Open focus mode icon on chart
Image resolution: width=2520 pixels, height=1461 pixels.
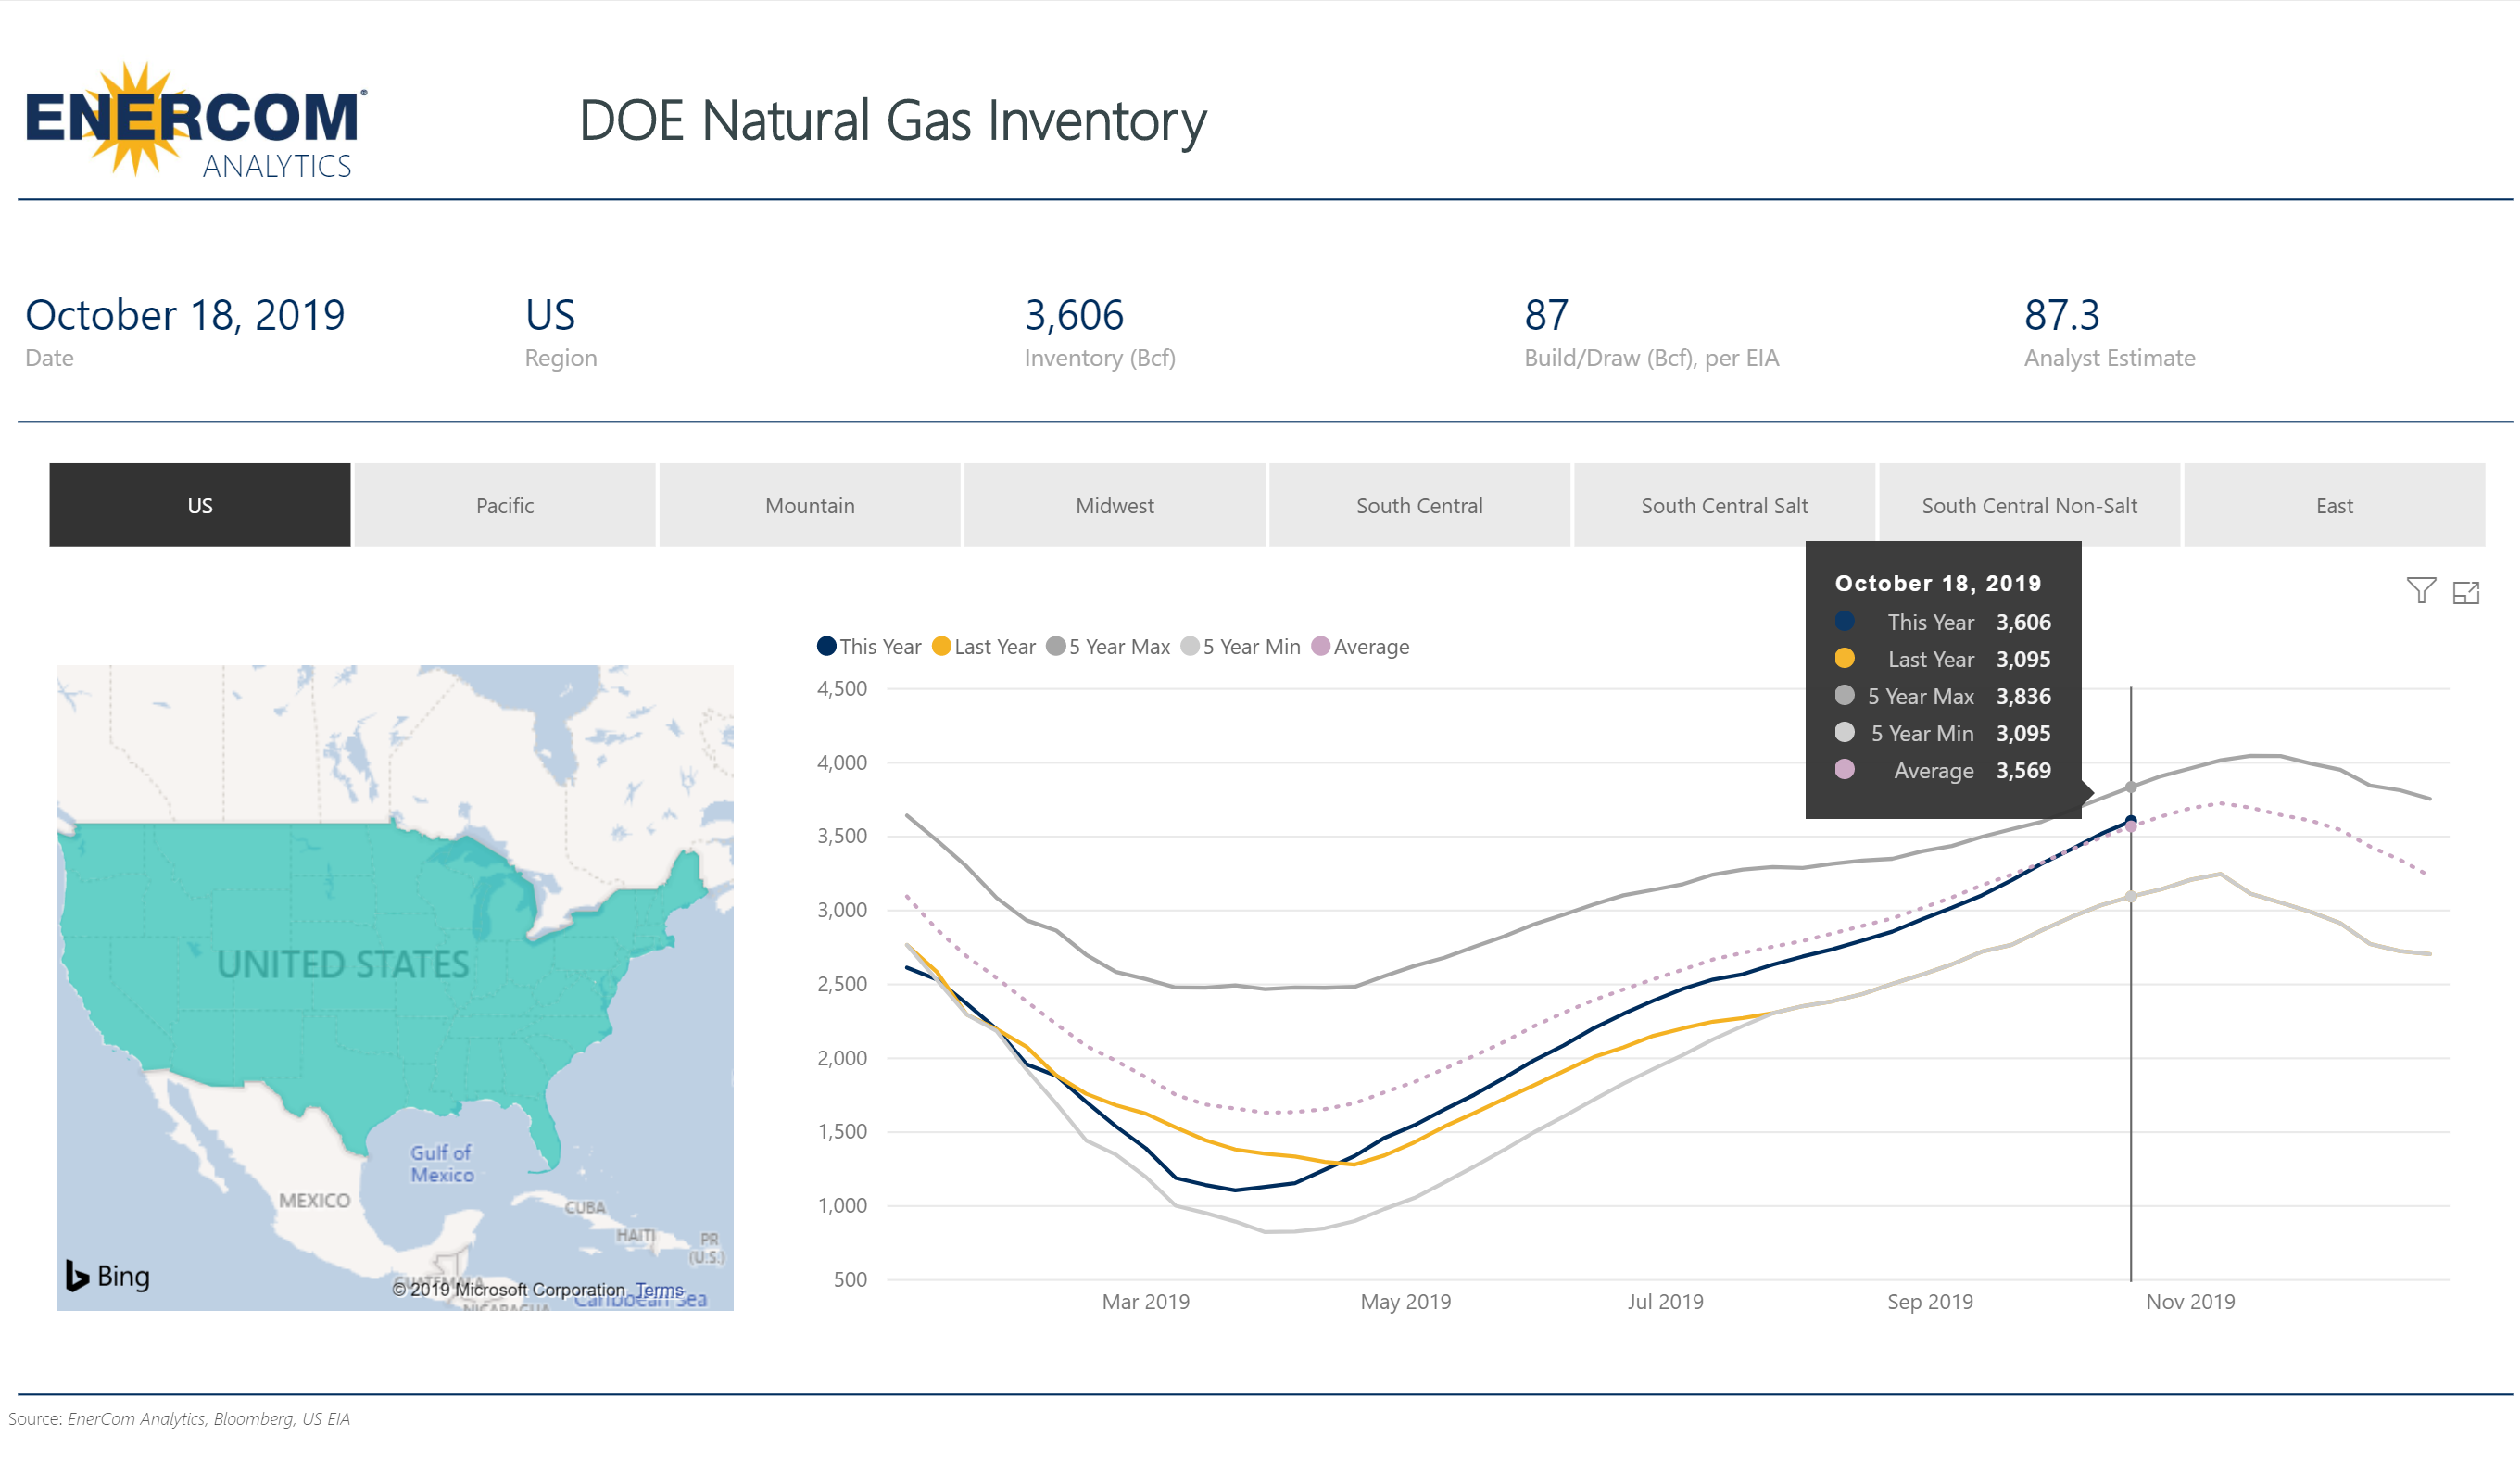[x=2466, y=593]
